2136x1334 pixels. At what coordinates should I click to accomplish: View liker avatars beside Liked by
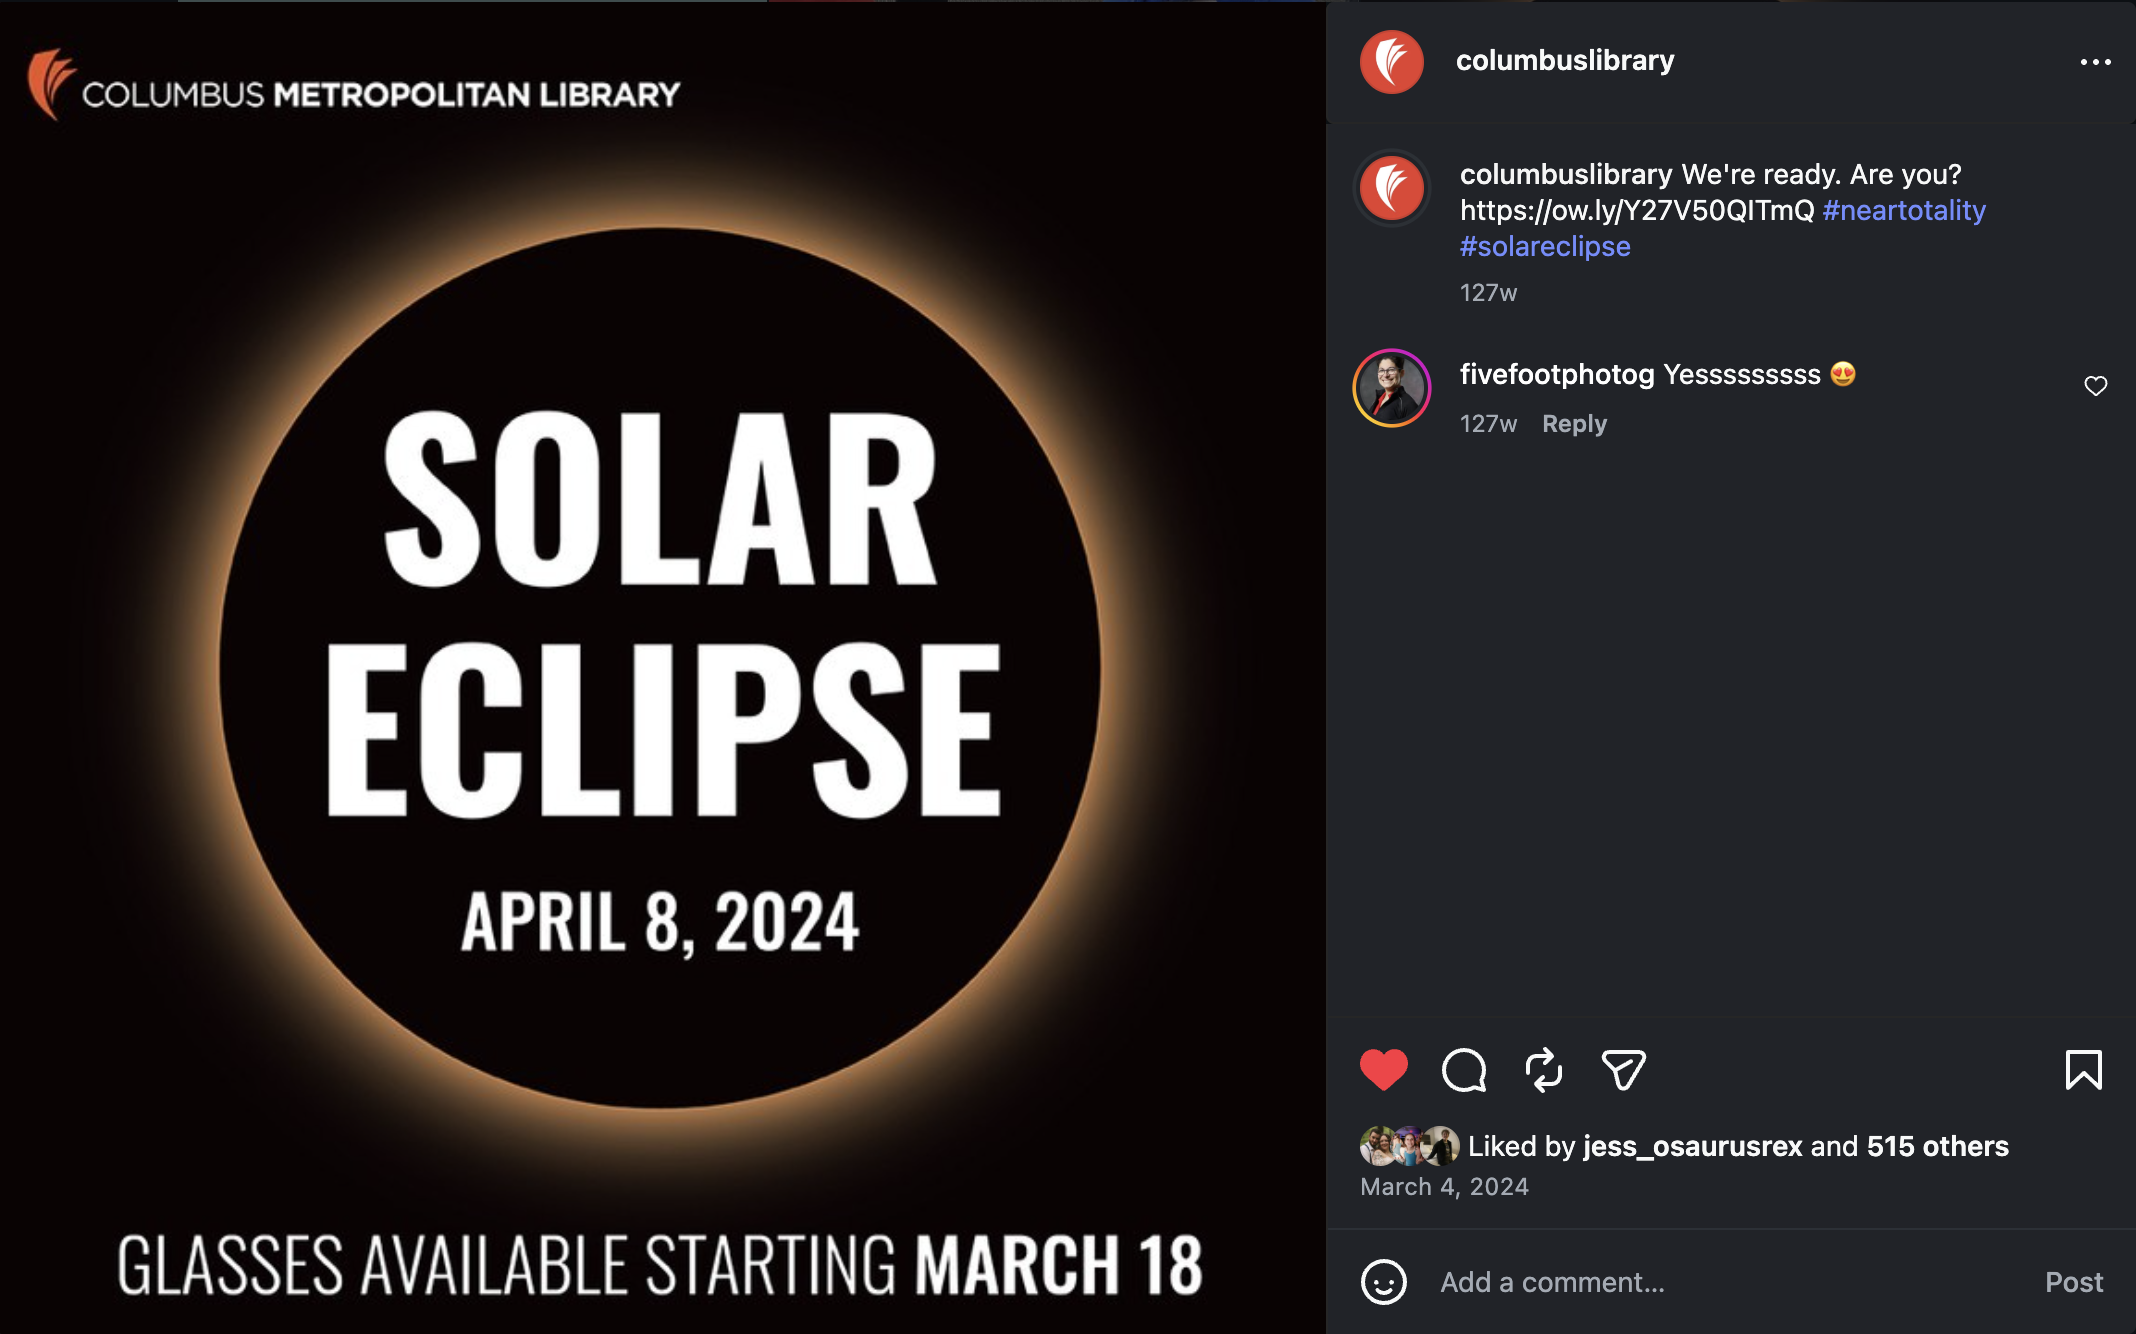(x=1410, y=1146)
